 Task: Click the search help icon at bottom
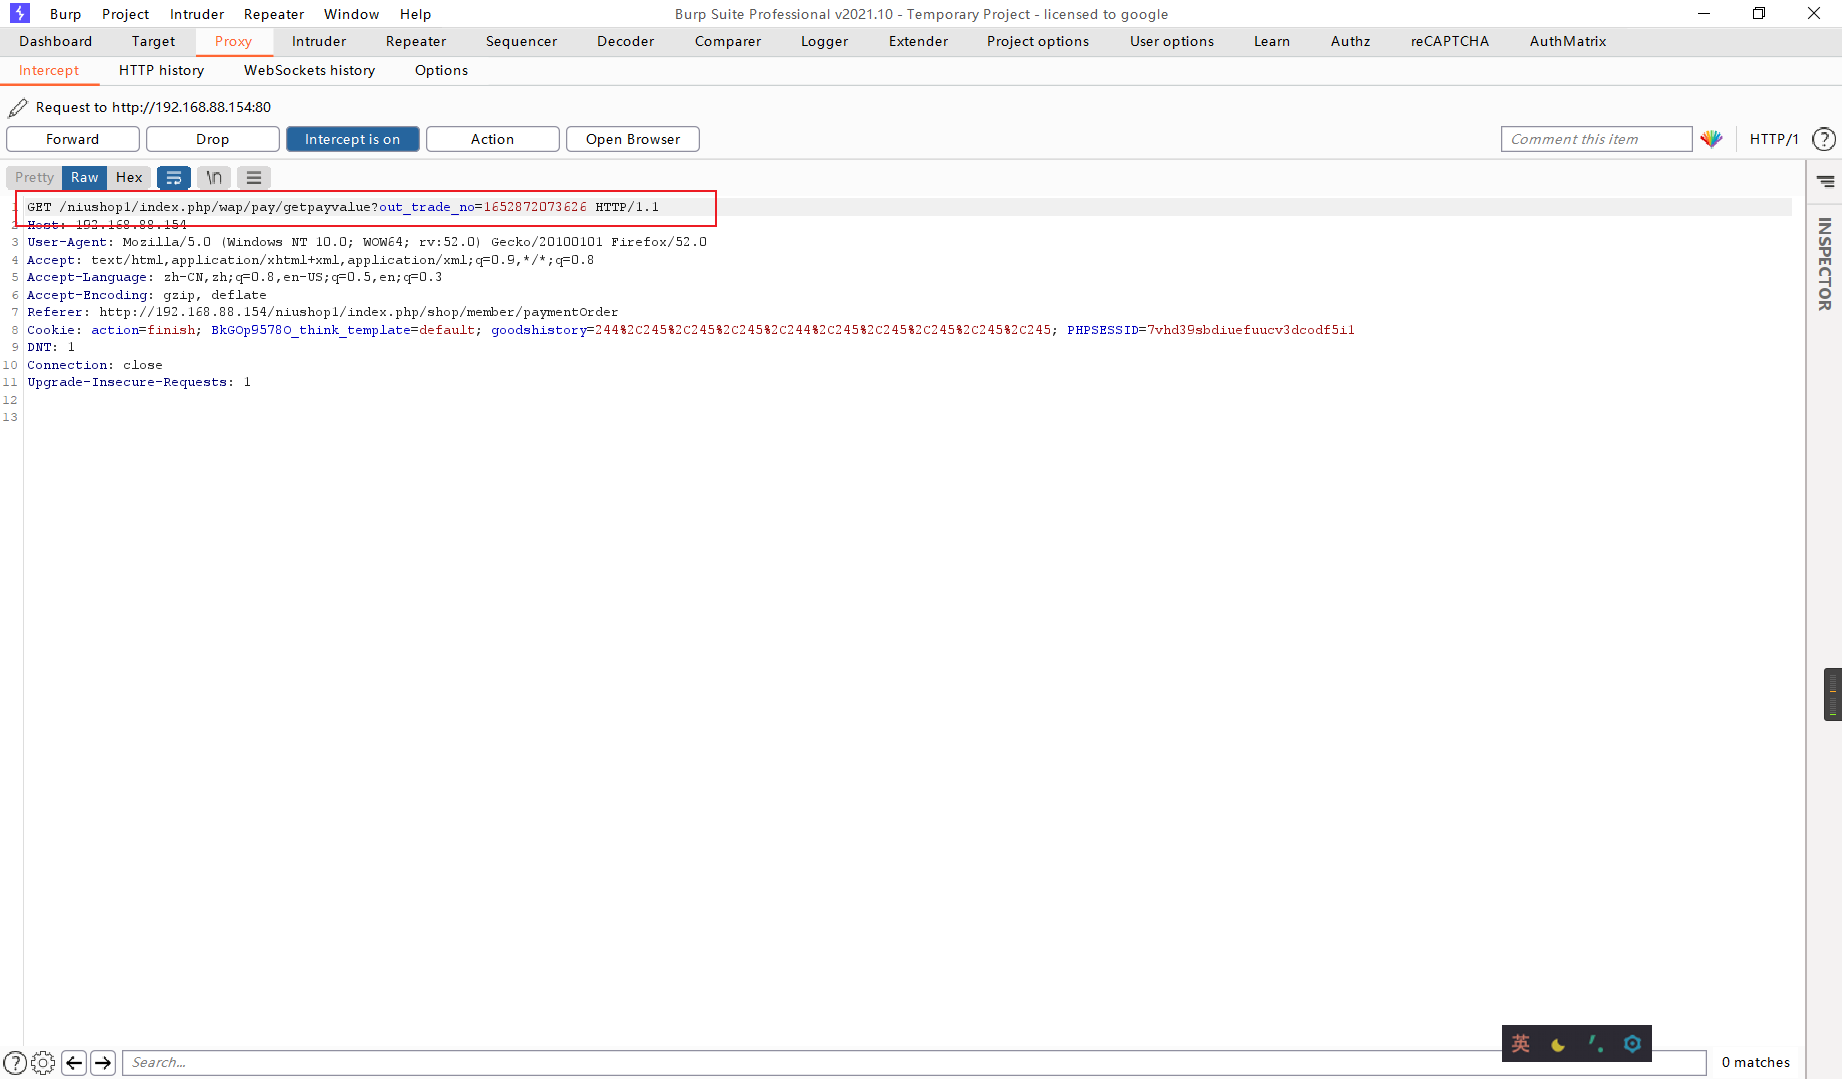tap(15, 1062)
